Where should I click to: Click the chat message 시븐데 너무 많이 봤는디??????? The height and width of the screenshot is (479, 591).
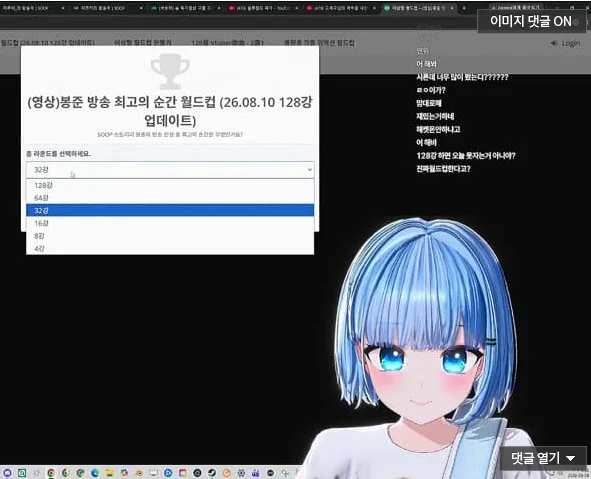[462, 77]
